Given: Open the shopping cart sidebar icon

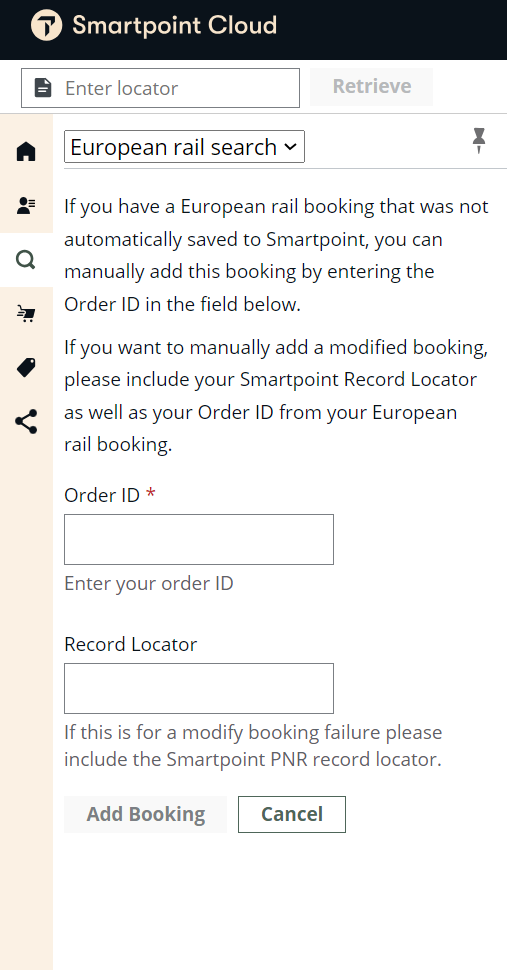Looking at the screenshot, I should coord(26,314).
